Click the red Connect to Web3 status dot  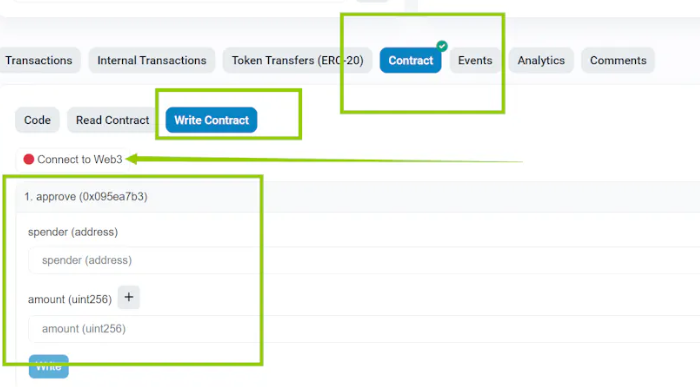click(29, 159)
